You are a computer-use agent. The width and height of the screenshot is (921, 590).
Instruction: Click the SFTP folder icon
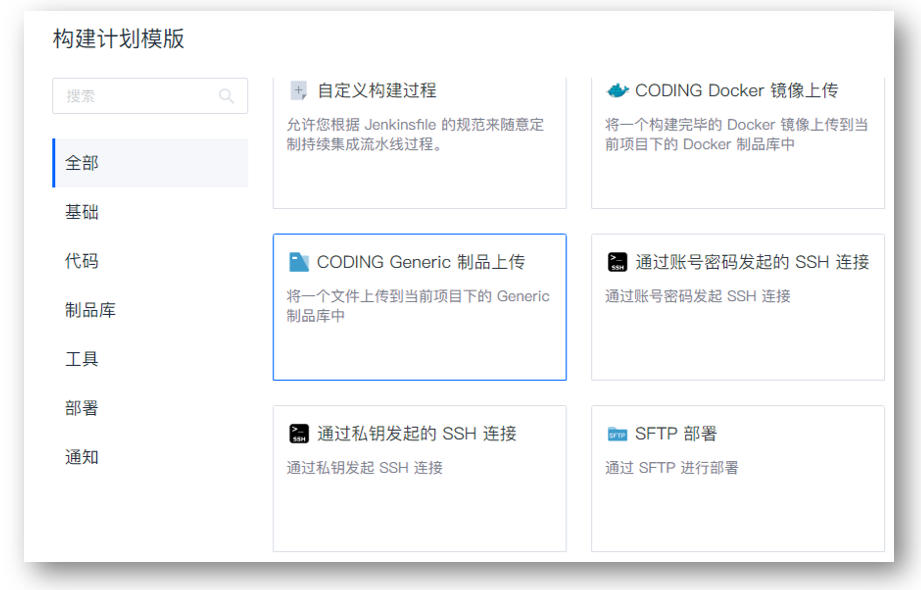click(617, 434)
